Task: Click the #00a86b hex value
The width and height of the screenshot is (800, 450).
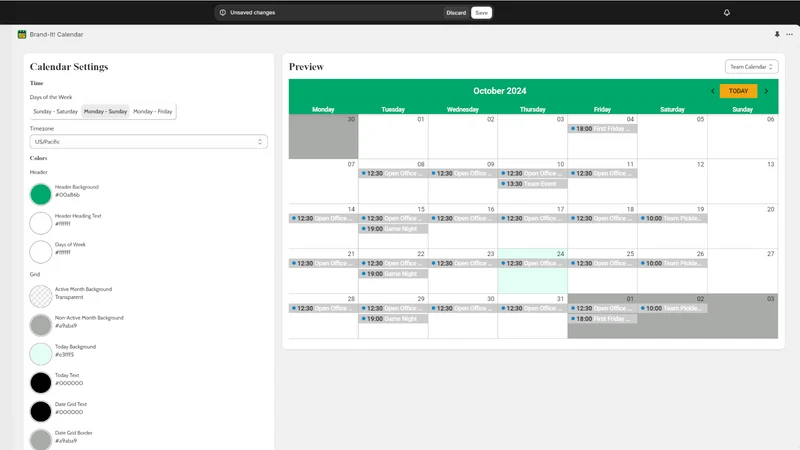Action: pos(67,195)
